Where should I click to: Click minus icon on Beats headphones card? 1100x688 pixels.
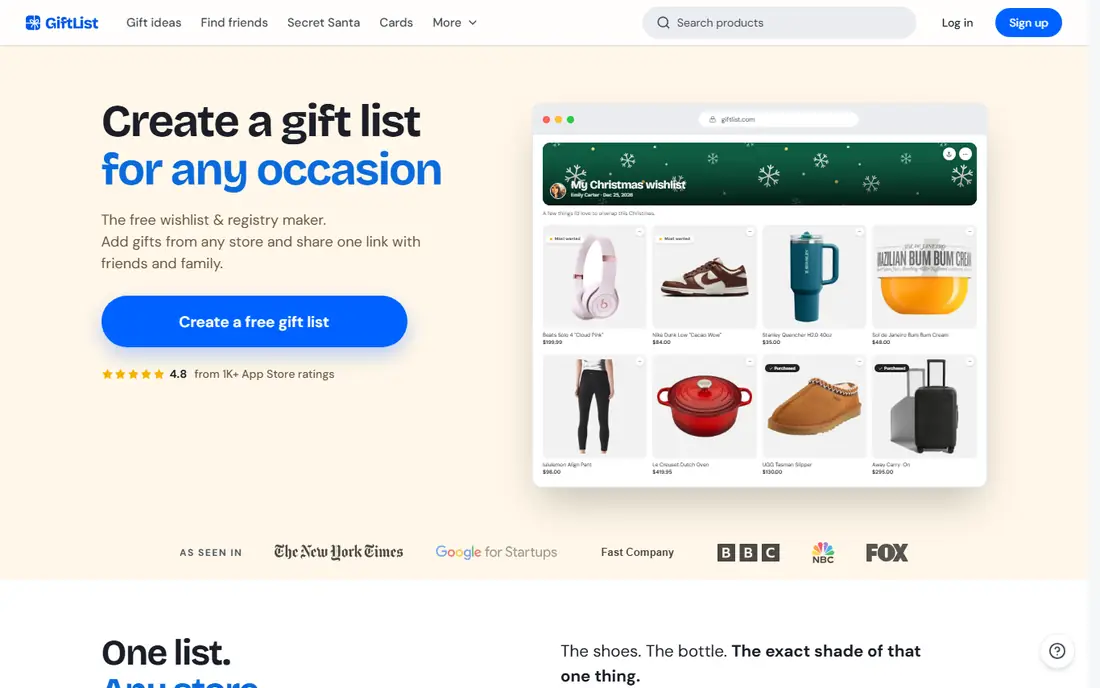[x=639, y=231]
